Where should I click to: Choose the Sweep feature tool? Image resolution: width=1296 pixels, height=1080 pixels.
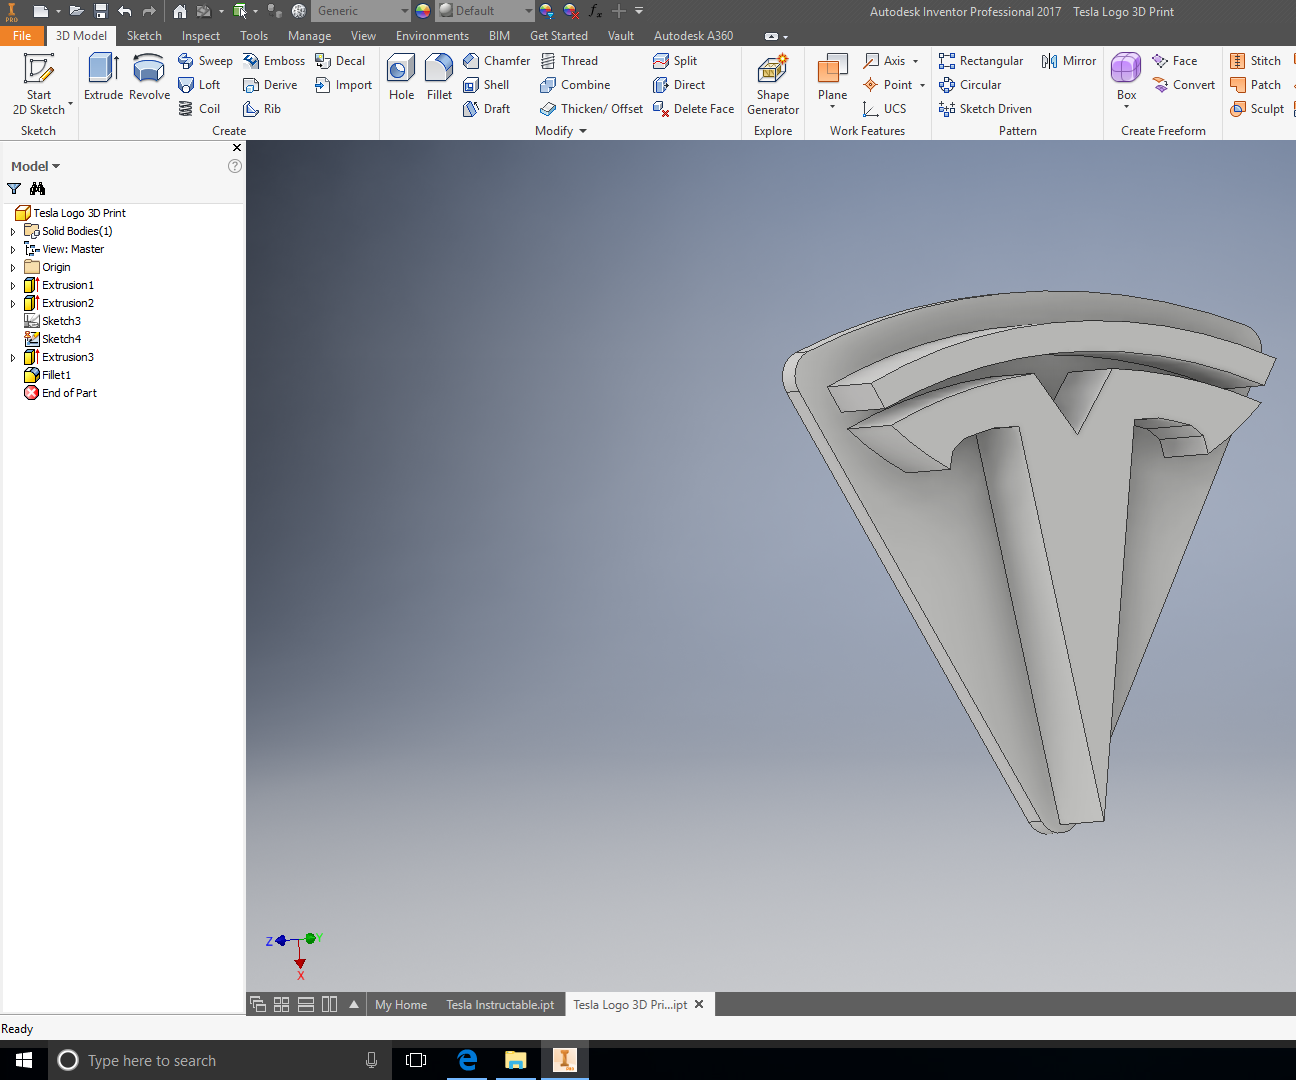[x=205, y=61]
